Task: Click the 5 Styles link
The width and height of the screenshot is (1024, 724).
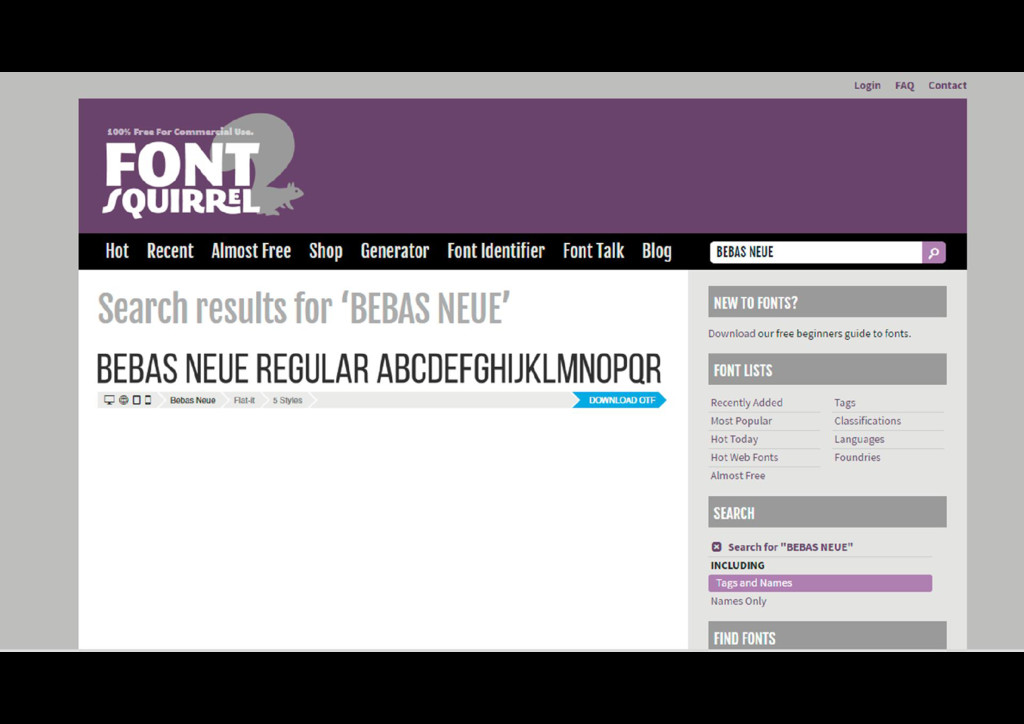Action: [x=287, y=400]
